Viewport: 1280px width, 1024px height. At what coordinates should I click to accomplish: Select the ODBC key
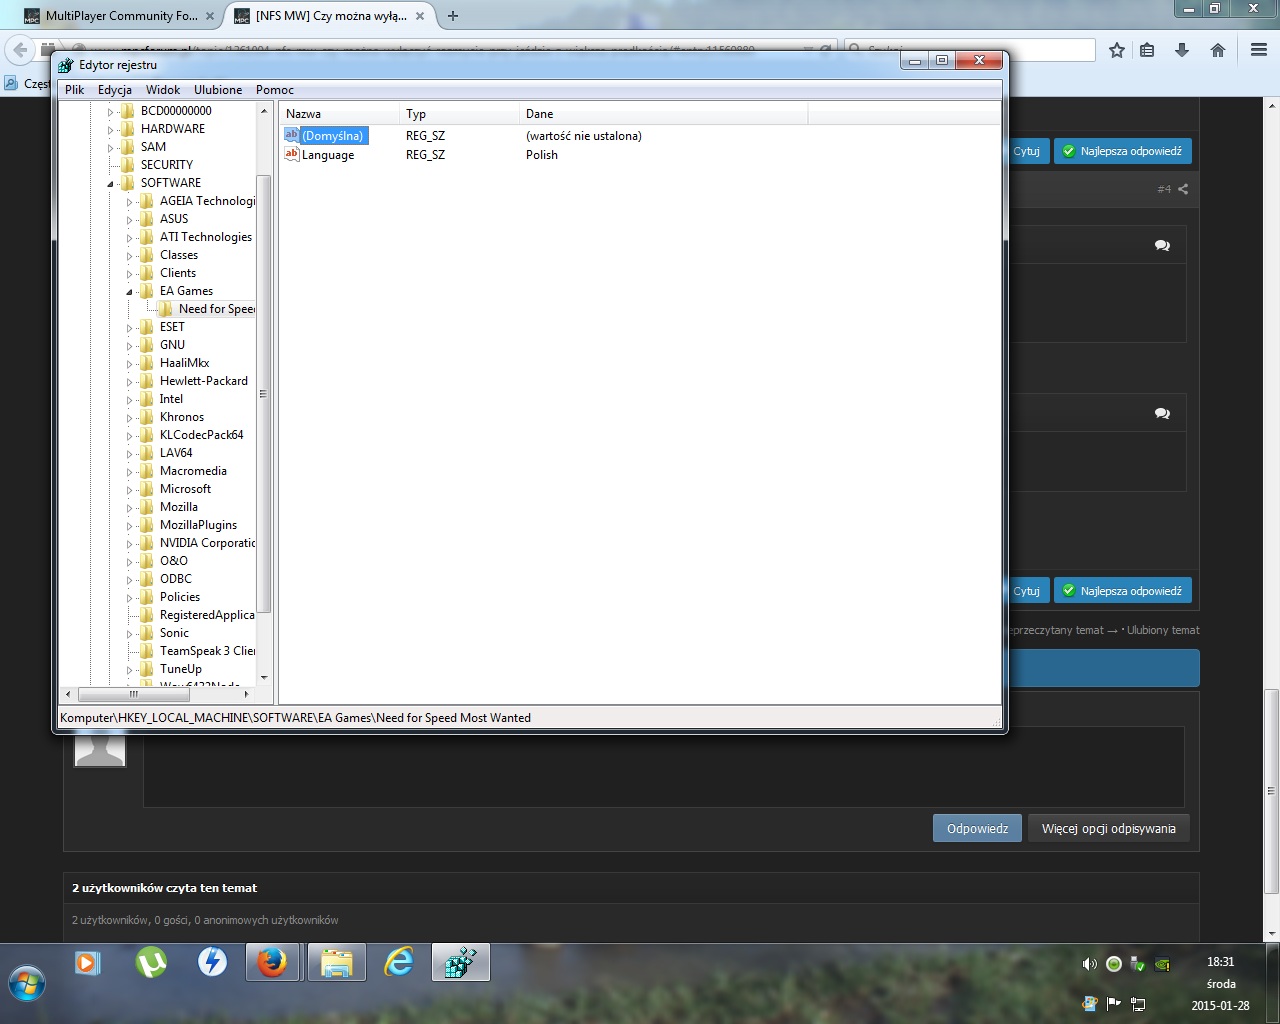[x=176, y=579]
